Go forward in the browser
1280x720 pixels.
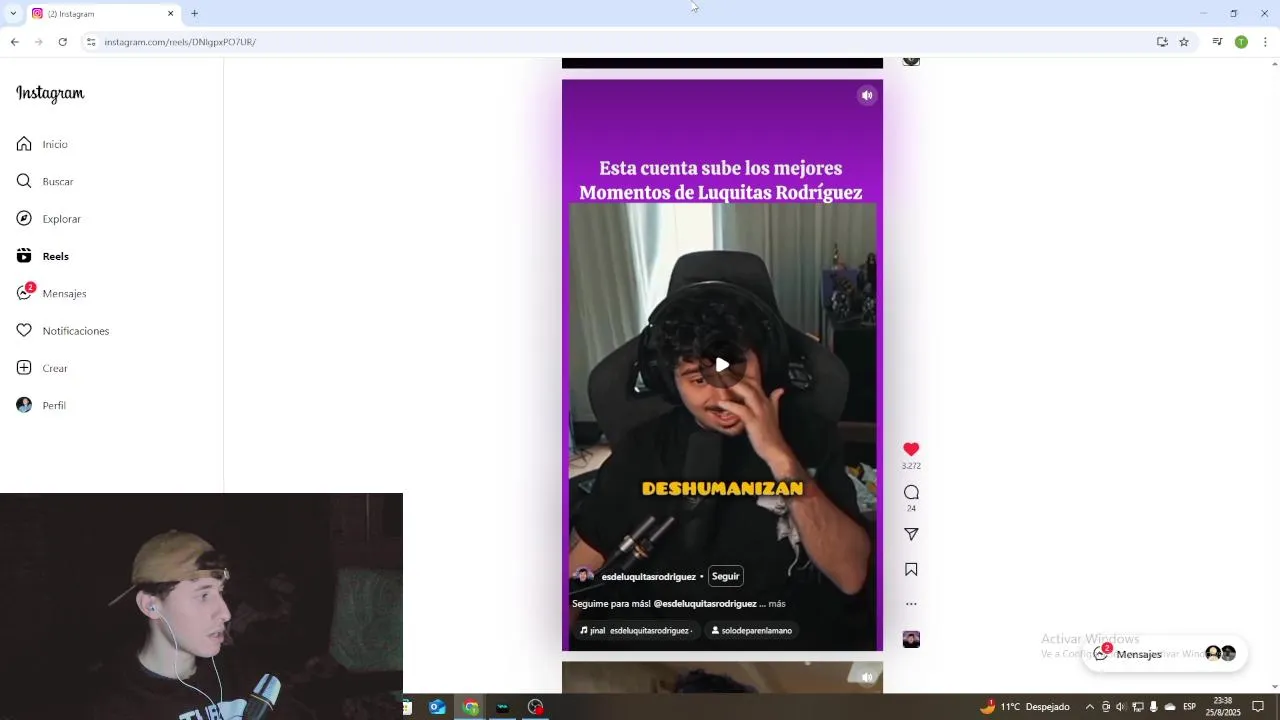[38, 42]
